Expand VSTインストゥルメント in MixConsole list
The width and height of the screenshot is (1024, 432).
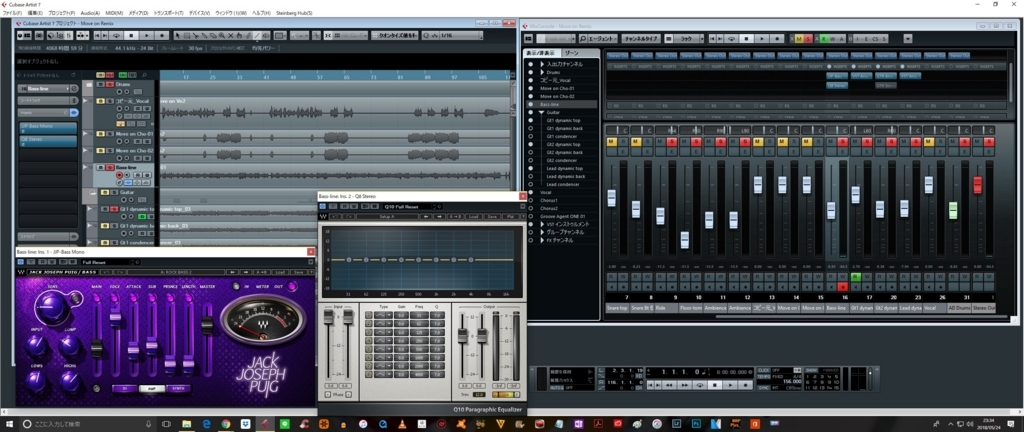(542, 224)
